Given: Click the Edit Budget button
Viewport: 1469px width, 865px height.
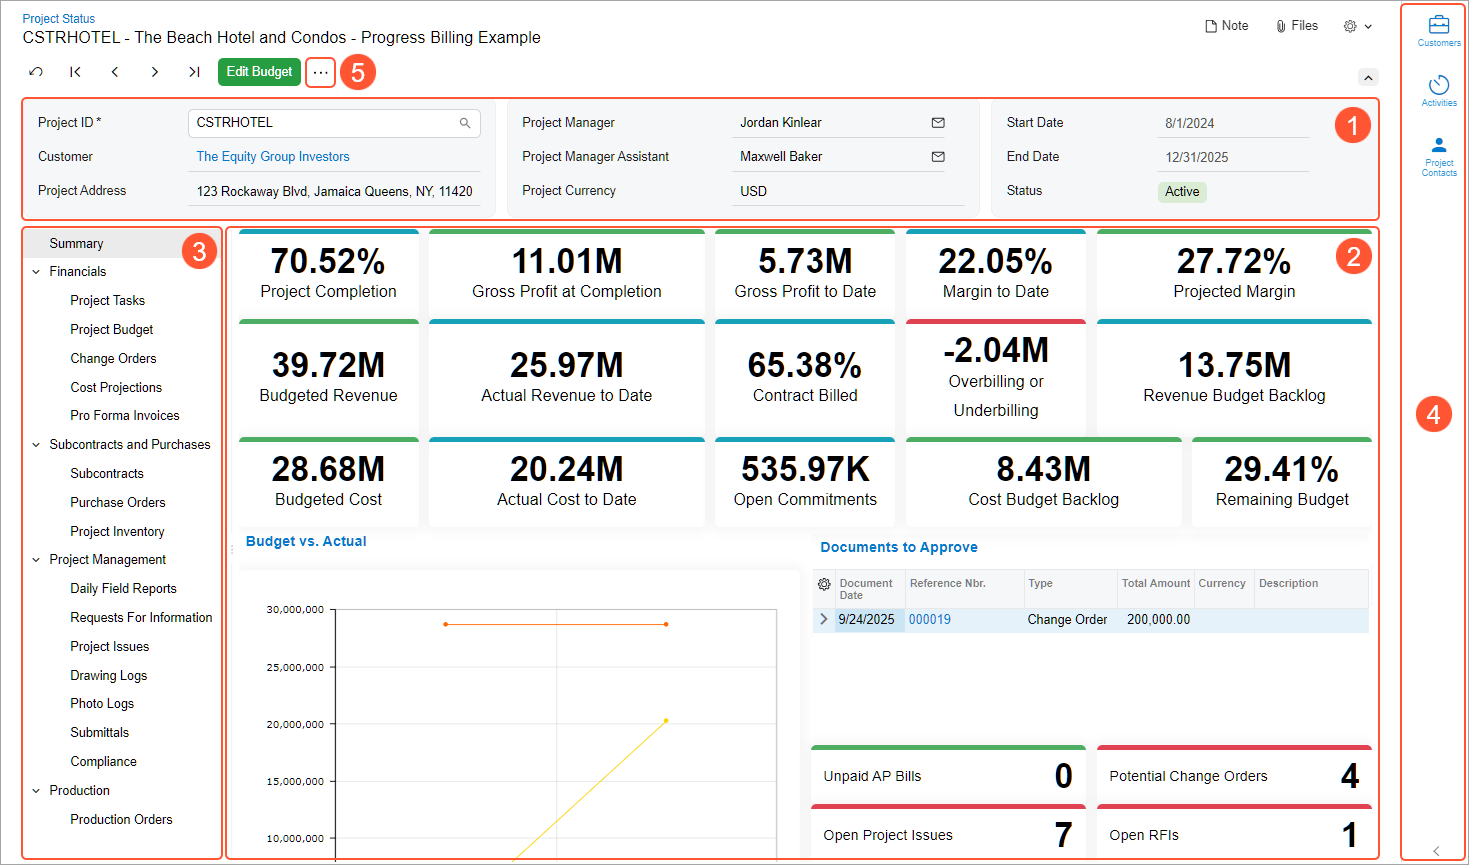Looking at the screenshot, I should pos(259,72).
